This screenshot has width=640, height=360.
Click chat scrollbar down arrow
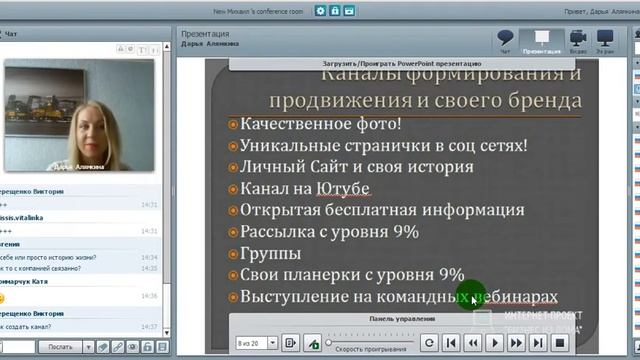(x=167, y=333)
